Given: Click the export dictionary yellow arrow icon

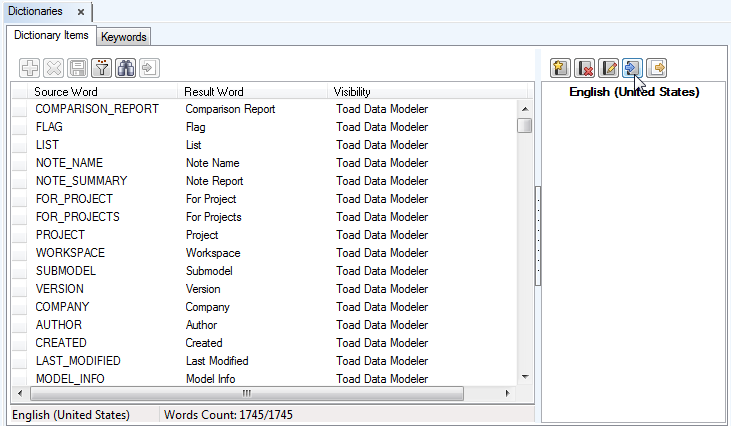Looking at the screenshot, I should (657, 68).
